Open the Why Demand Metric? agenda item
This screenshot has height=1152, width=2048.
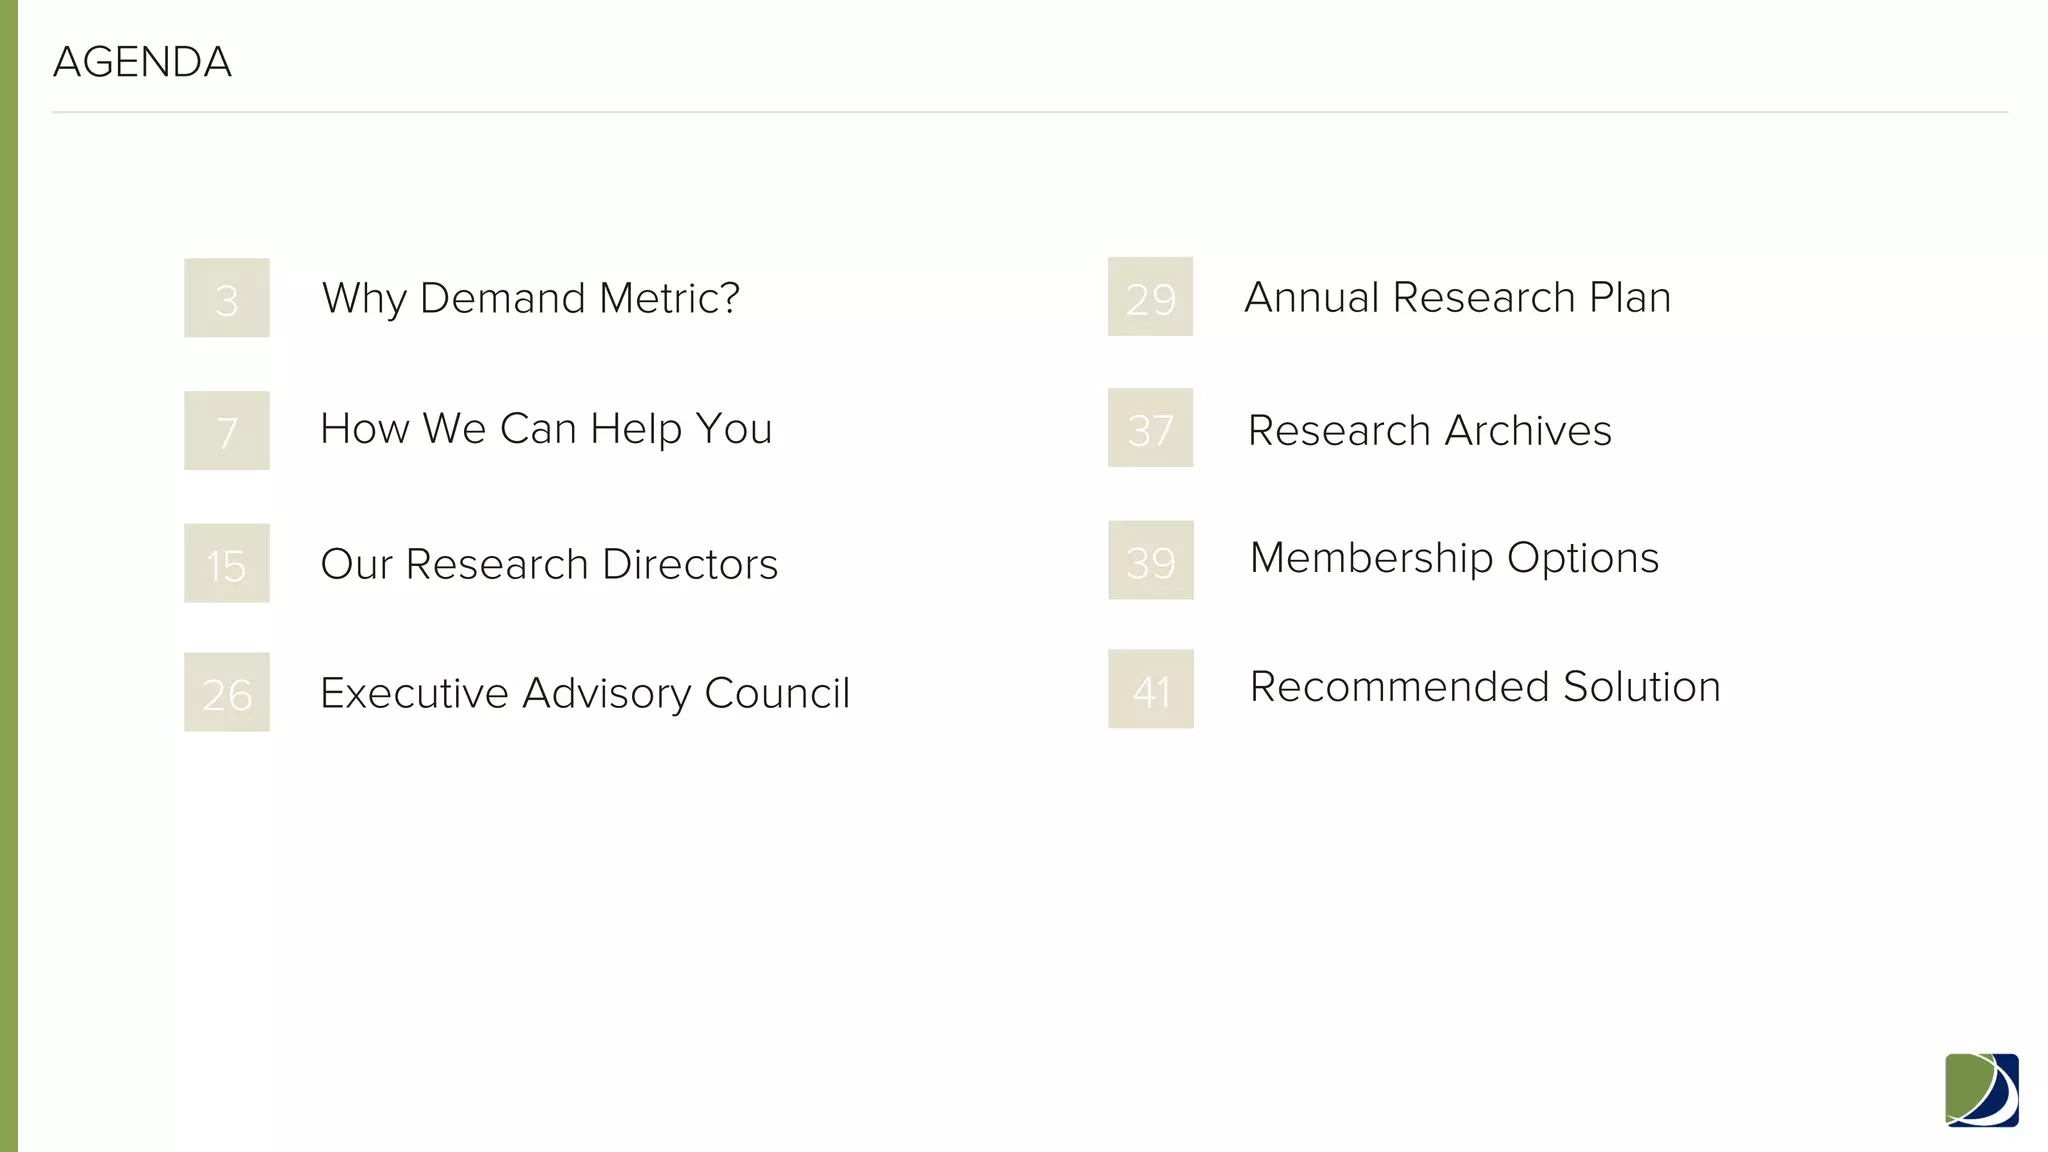click(x=530, y=298)
